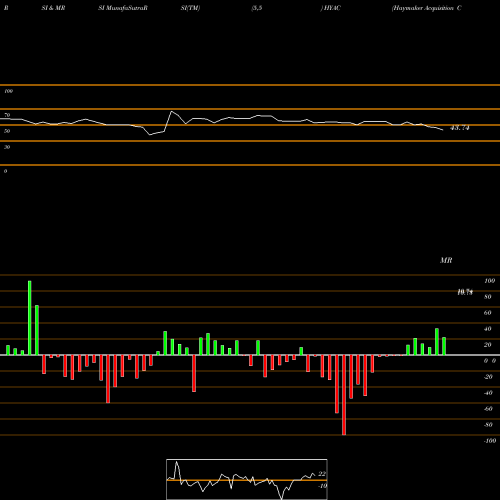Click the '80' label on MR axis

pos(488,297)
